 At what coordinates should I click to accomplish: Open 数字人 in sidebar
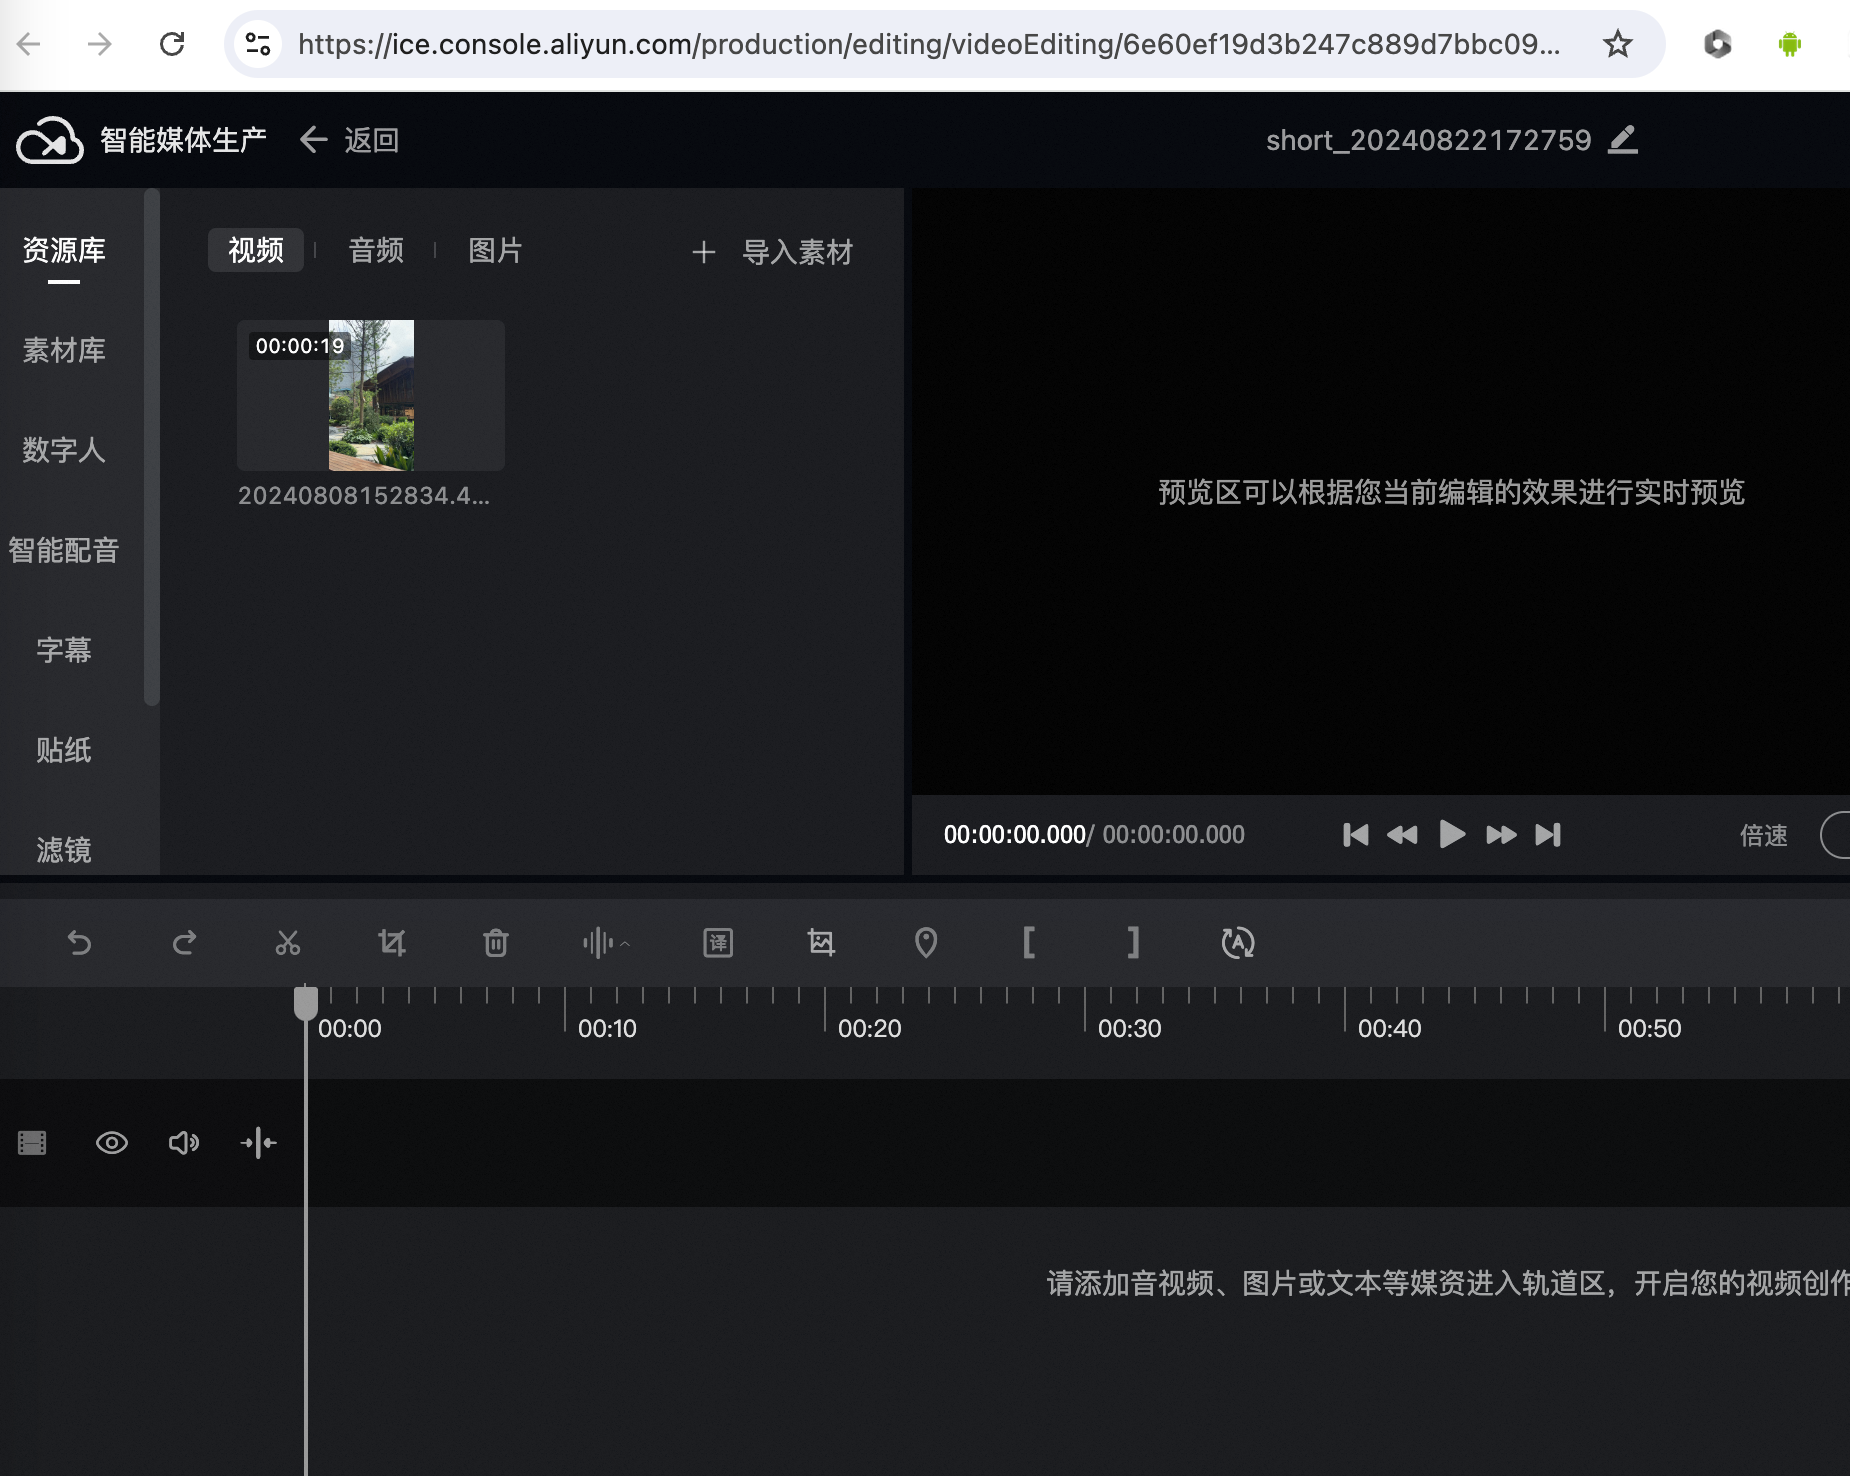click(64, 450)
